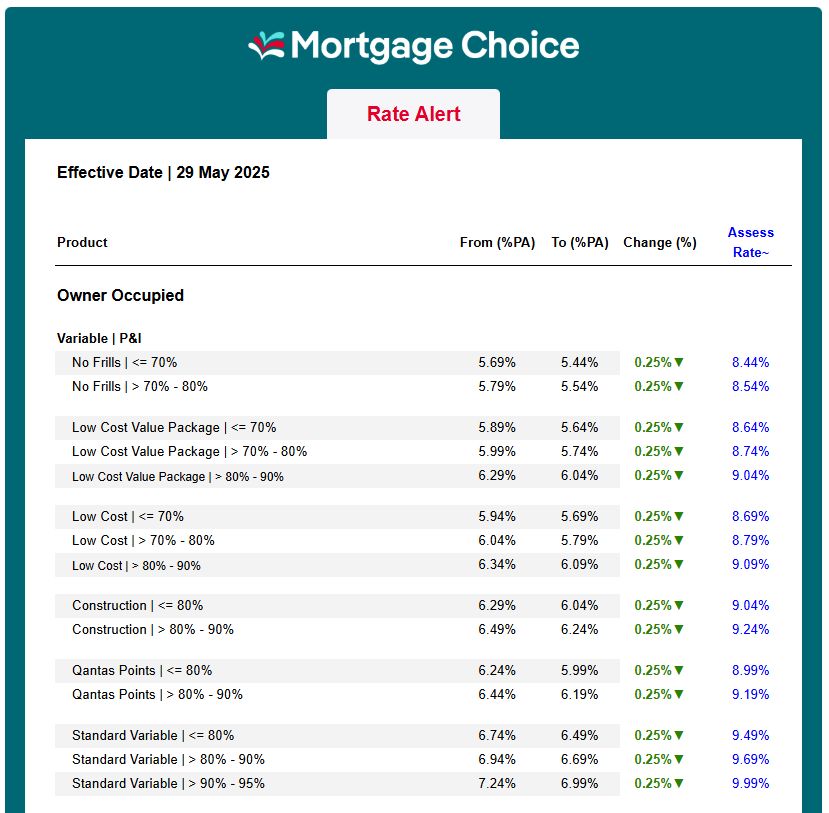Viewport: 829px width, 813px height.
Task: Click the green arrow beside No Frills <= 70%
Action: pyautogui.click(x=679, y=363)
